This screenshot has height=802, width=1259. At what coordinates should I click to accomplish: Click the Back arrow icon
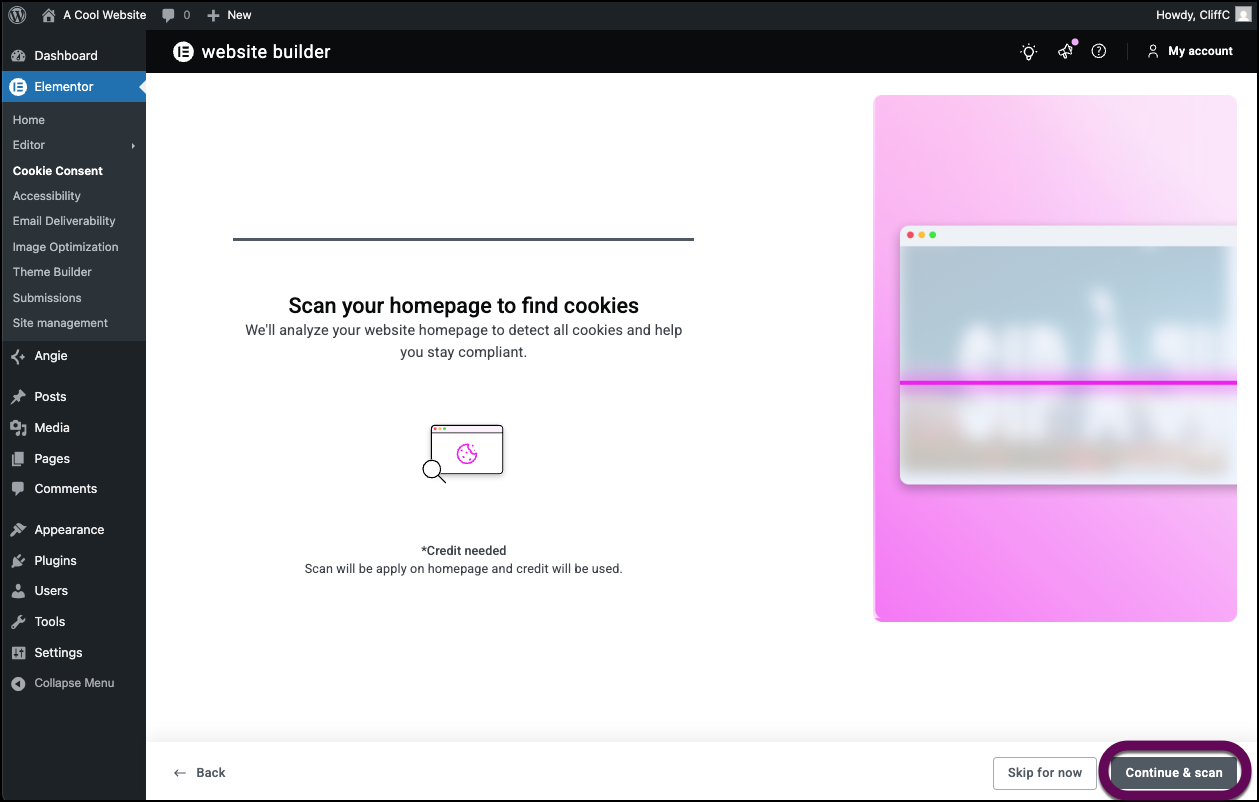180,773
